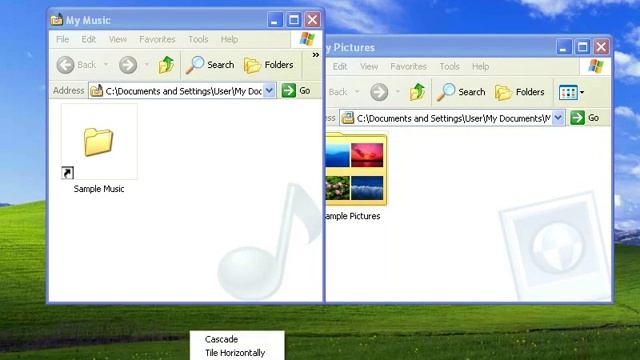Click Windows flag logo in My Music
The height and width of the screenshot is (360, 640).
307,39
